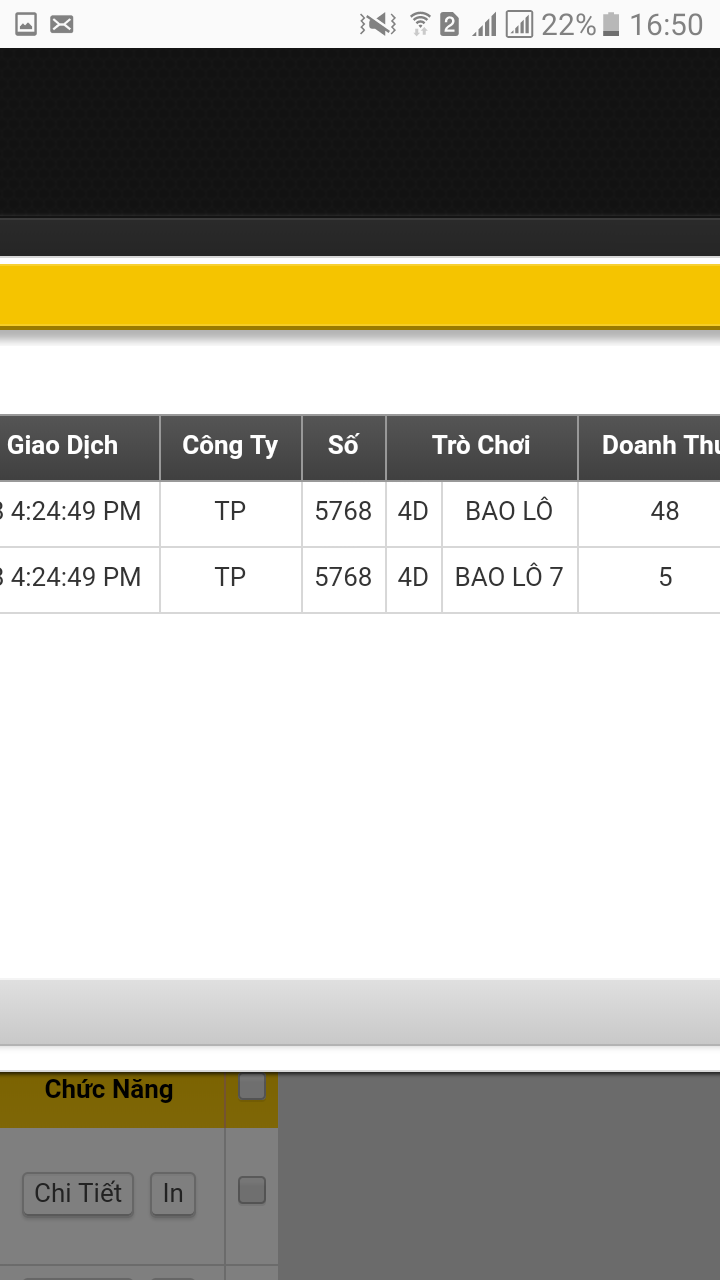Tap the second signal strength icon
The height and width of the screenshot is (1280, 720).
click(x=520, y=24)
